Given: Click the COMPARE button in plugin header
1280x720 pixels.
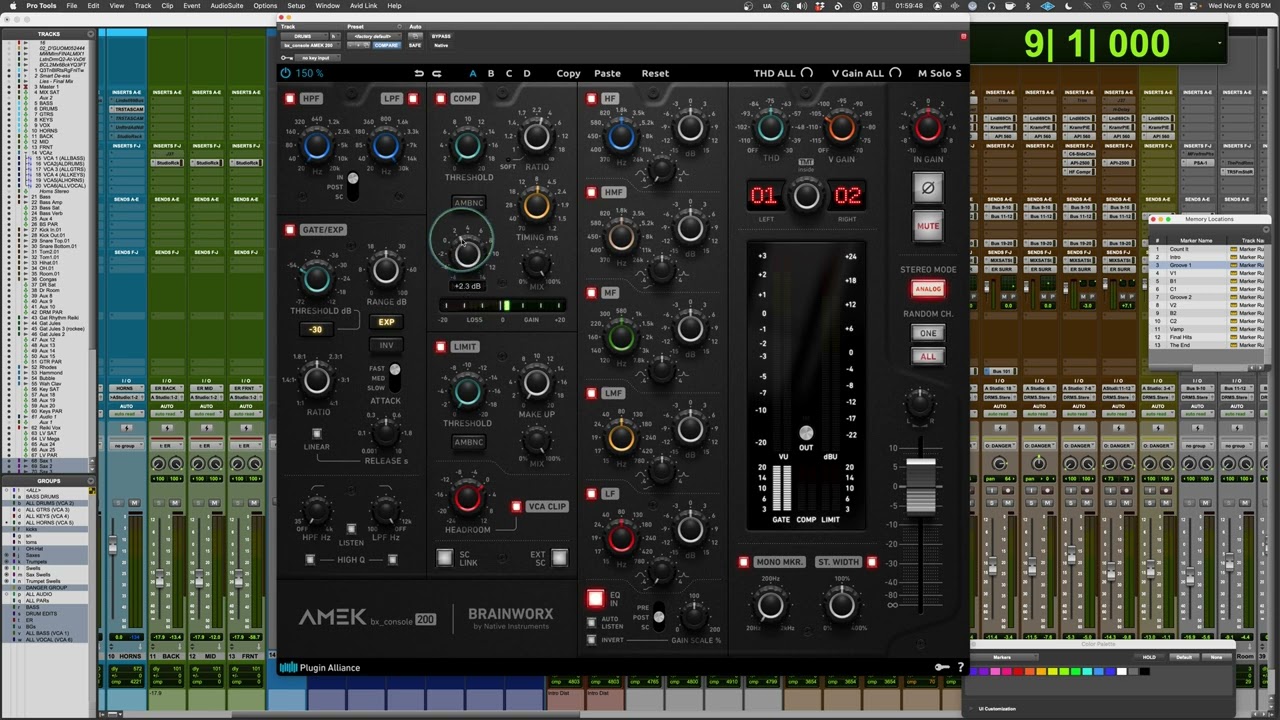Looking at the screenshot, I should (386, 45).
